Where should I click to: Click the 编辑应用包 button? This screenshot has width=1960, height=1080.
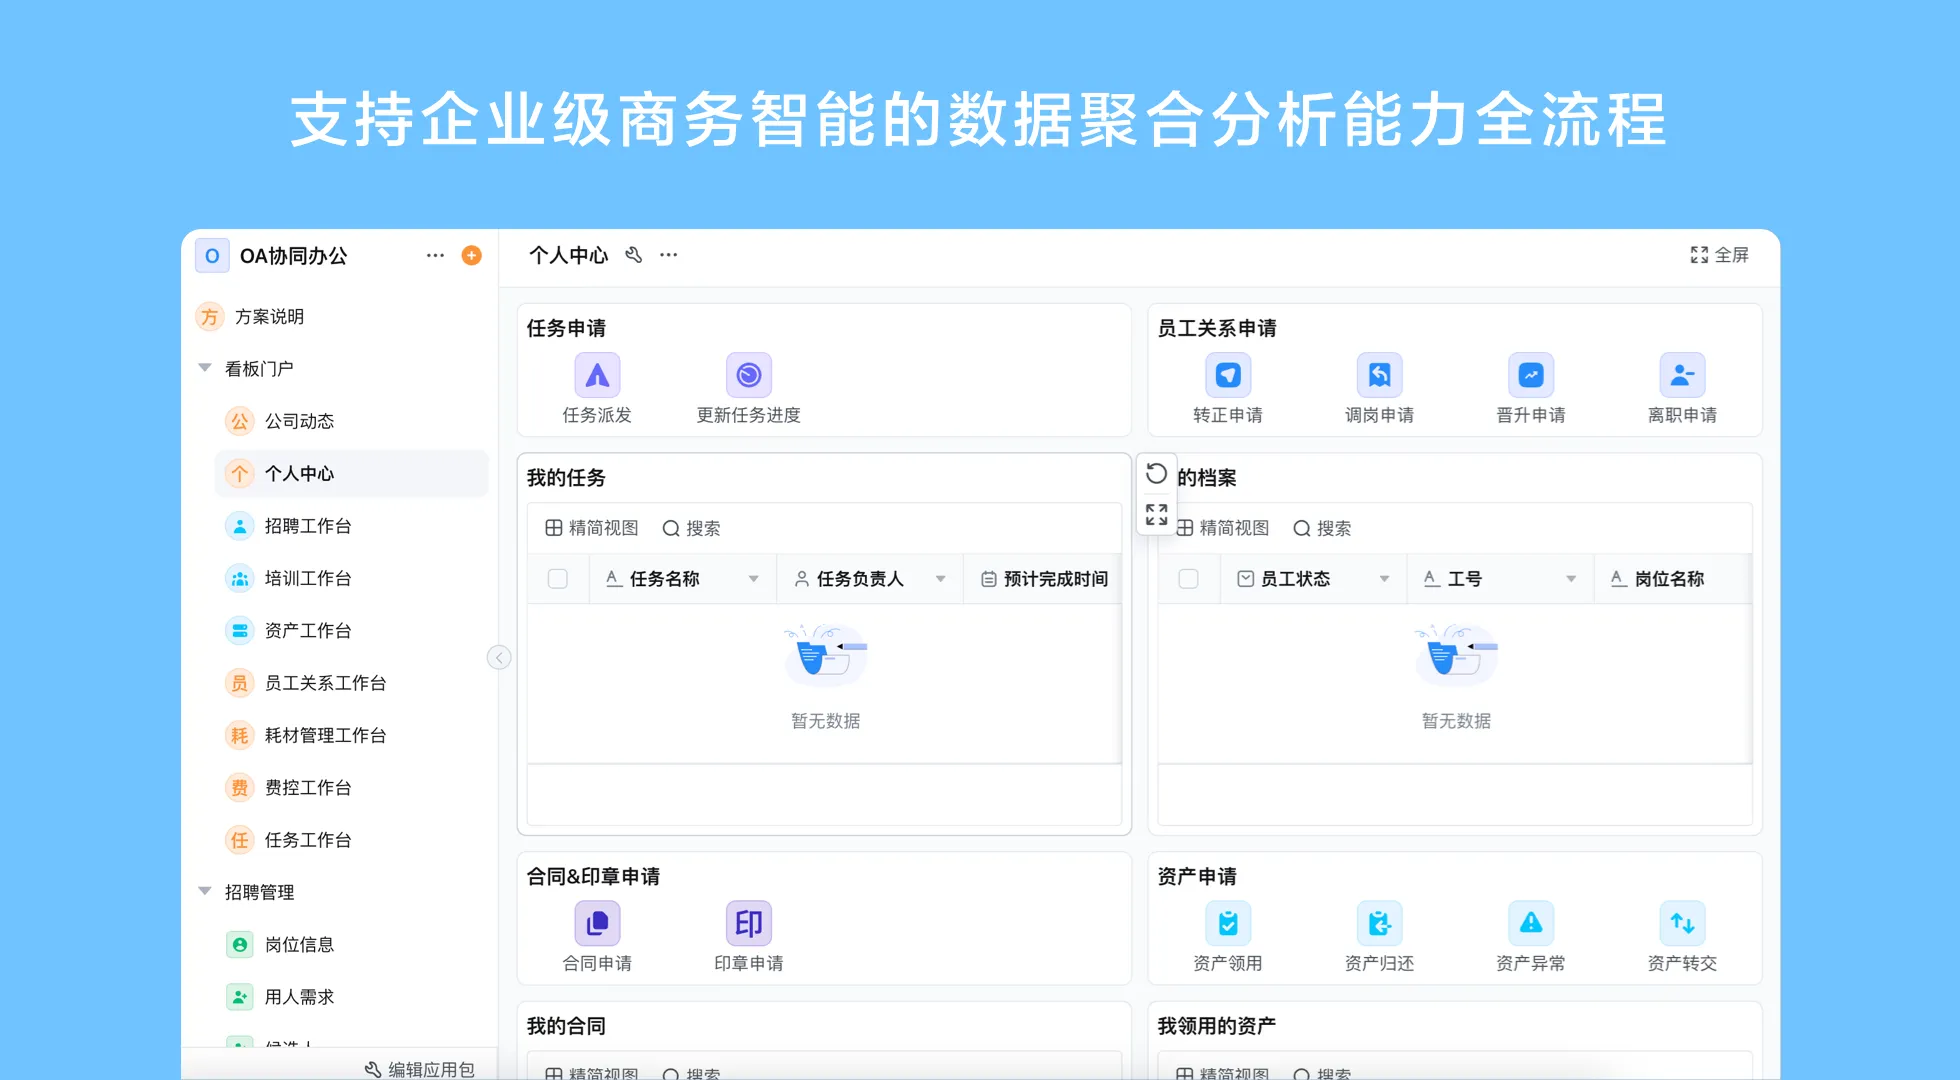[422, 1068]
